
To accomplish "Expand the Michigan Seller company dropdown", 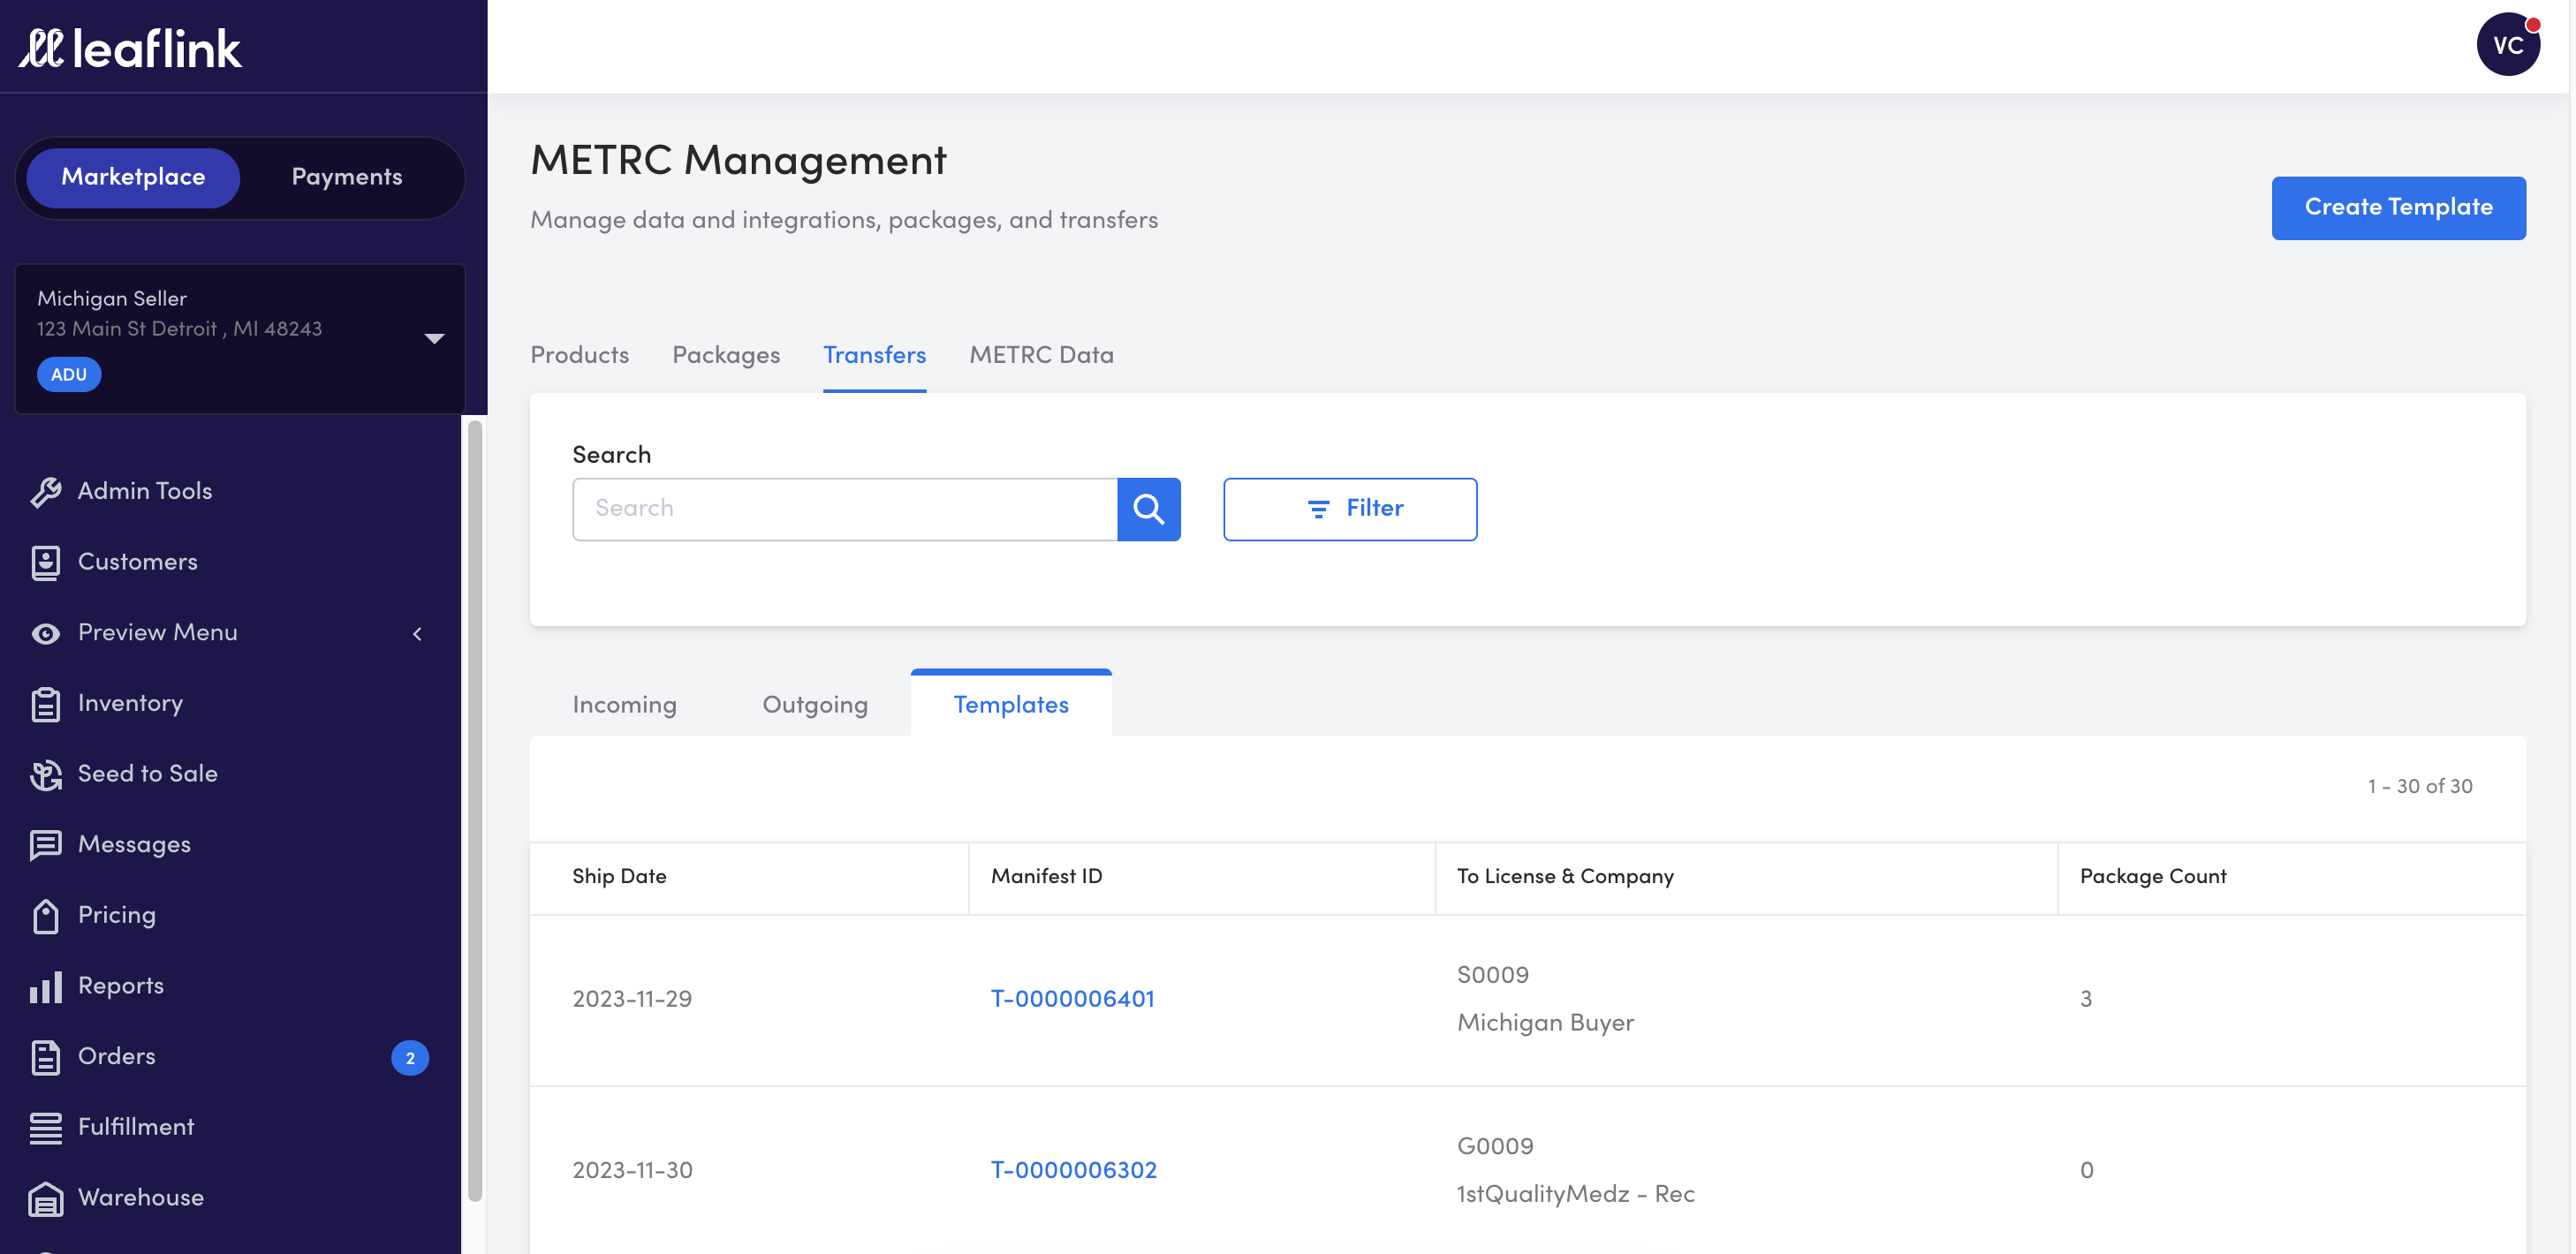I will point(434,338).
